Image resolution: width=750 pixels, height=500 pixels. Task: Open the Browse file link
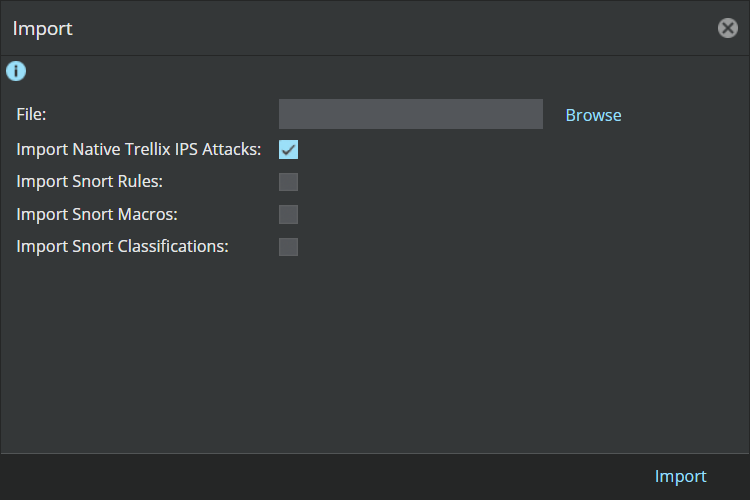click(594, 115)
